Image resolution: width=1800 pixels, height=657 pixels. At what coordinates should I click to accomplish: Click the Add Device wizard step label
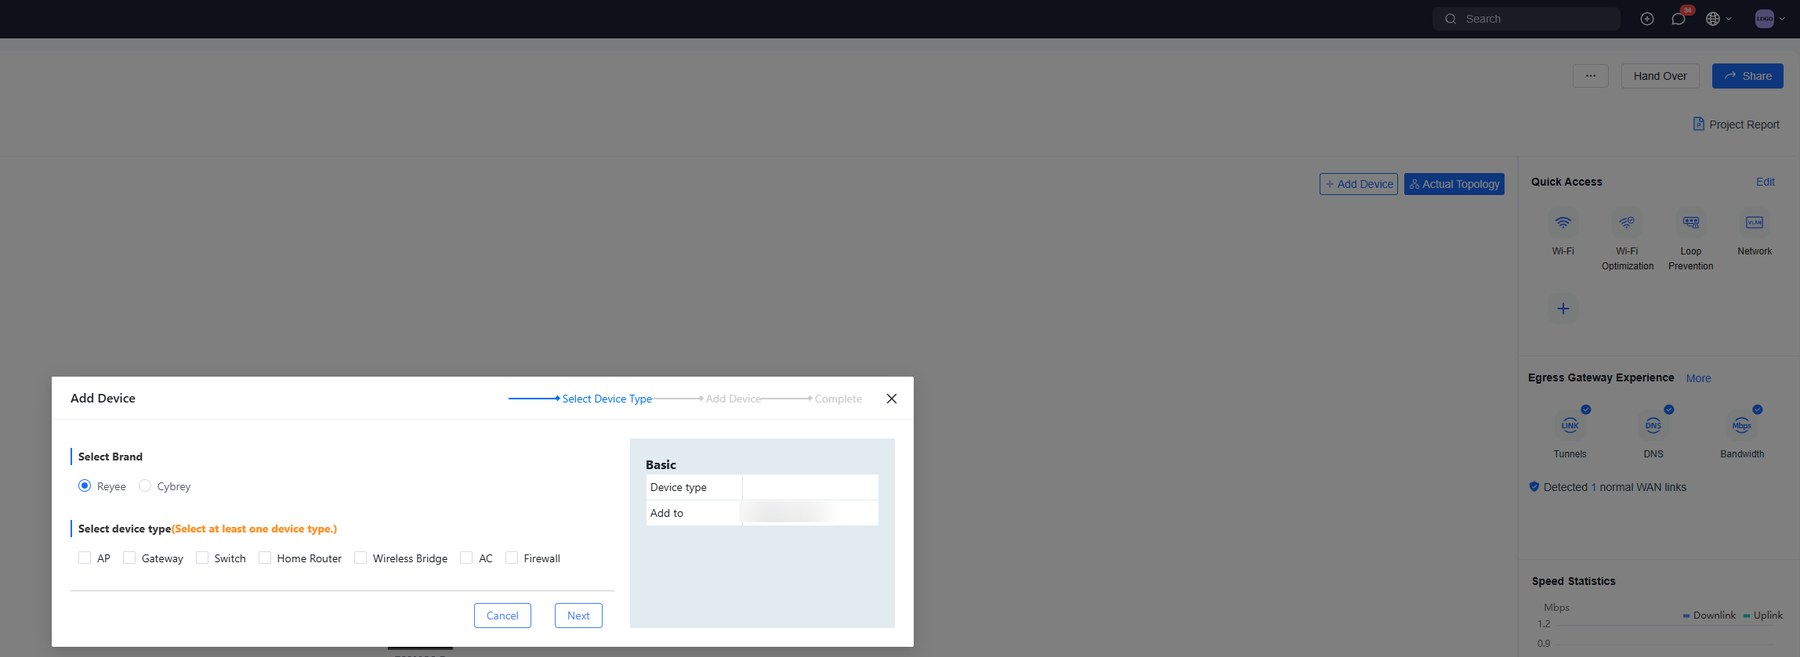coord(733,399)
